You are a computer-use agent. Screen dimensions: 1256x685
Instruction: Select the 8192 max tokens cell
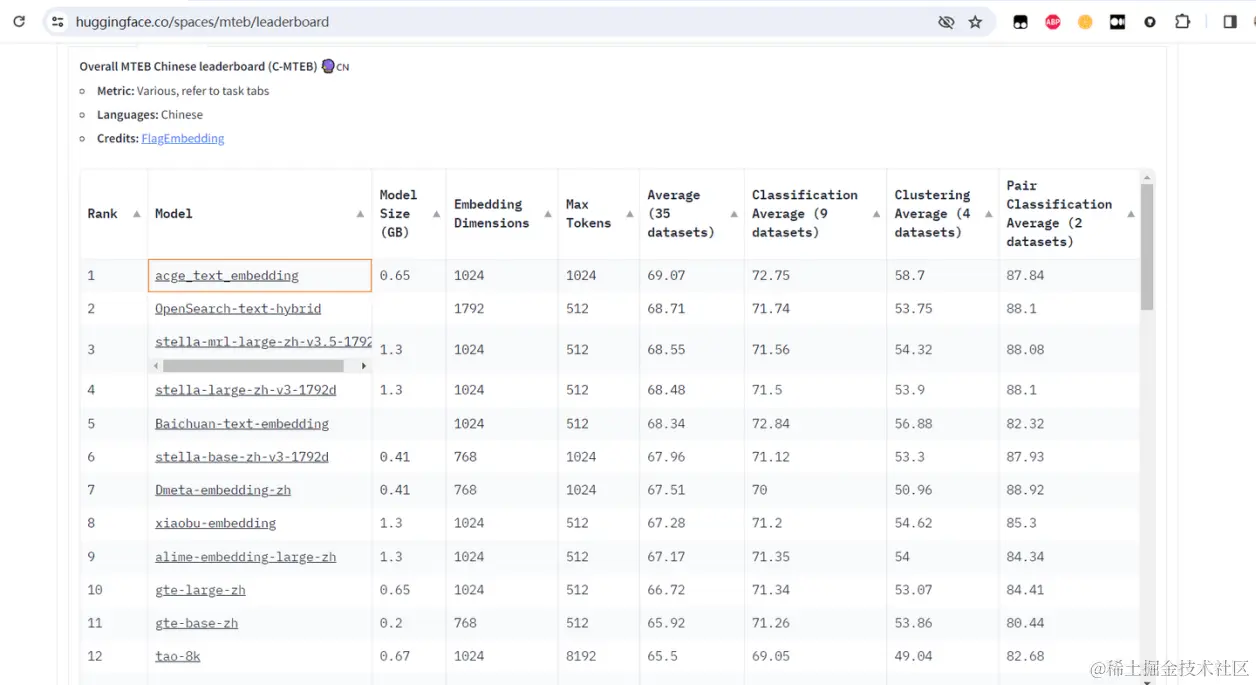tap(599, 656)
